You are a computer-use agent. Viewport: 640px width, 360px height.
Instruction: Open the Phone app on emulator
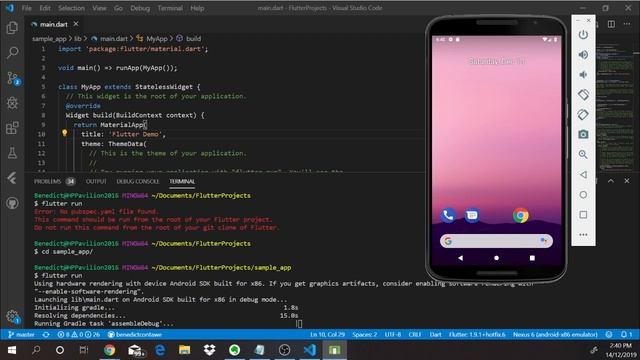pyautogui.click(x=448, y=215)
